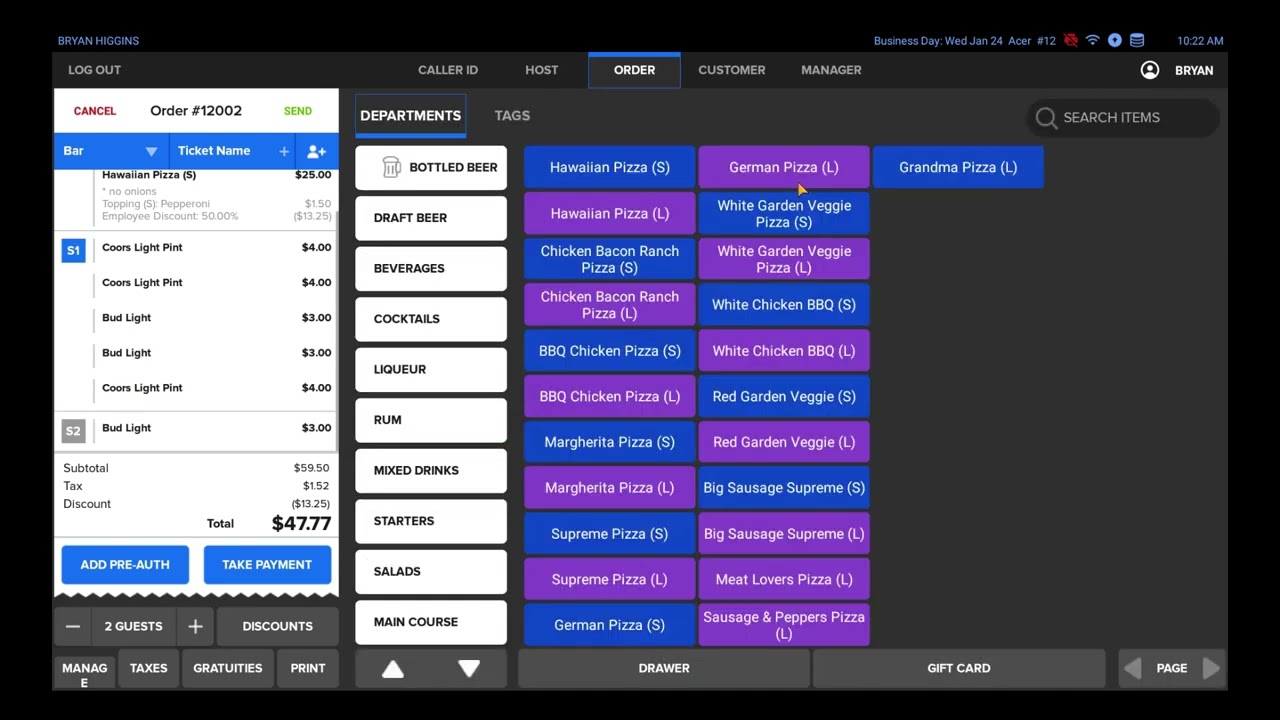Decrease guests with the minus button
Image resolution: width=1280 pixels, height=720 pixels.
(x=72, y=626)
